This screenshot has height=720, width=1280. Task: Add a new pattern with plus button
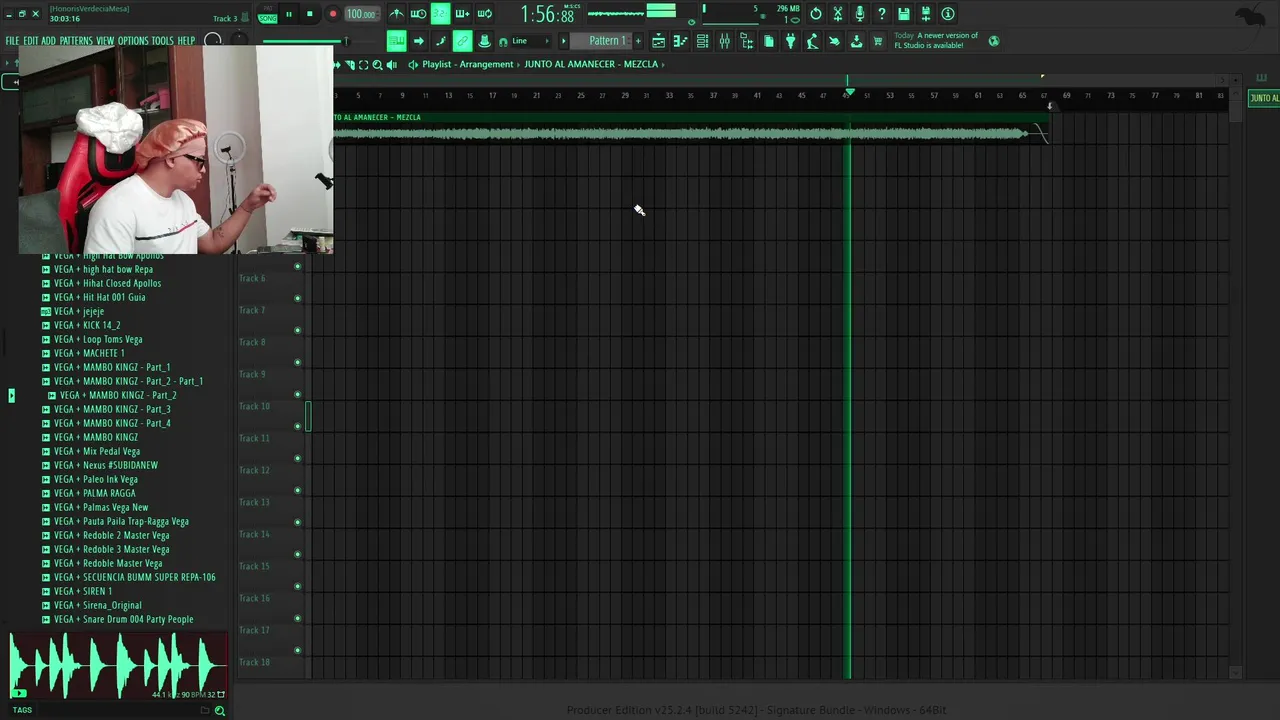(x=637, y=41)
